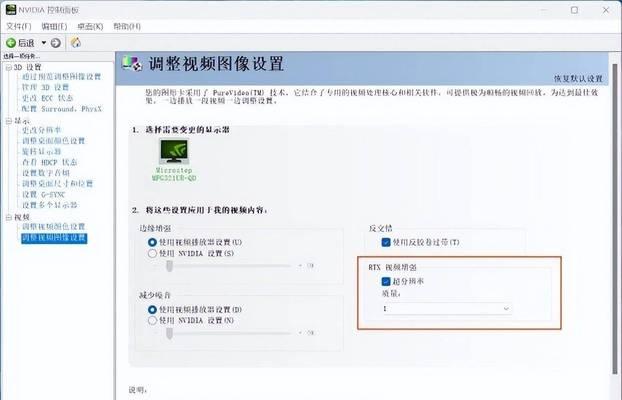
Task: Select edge enhancement 使用视频播放器设置(U) radio
Action: click(152, 242)
